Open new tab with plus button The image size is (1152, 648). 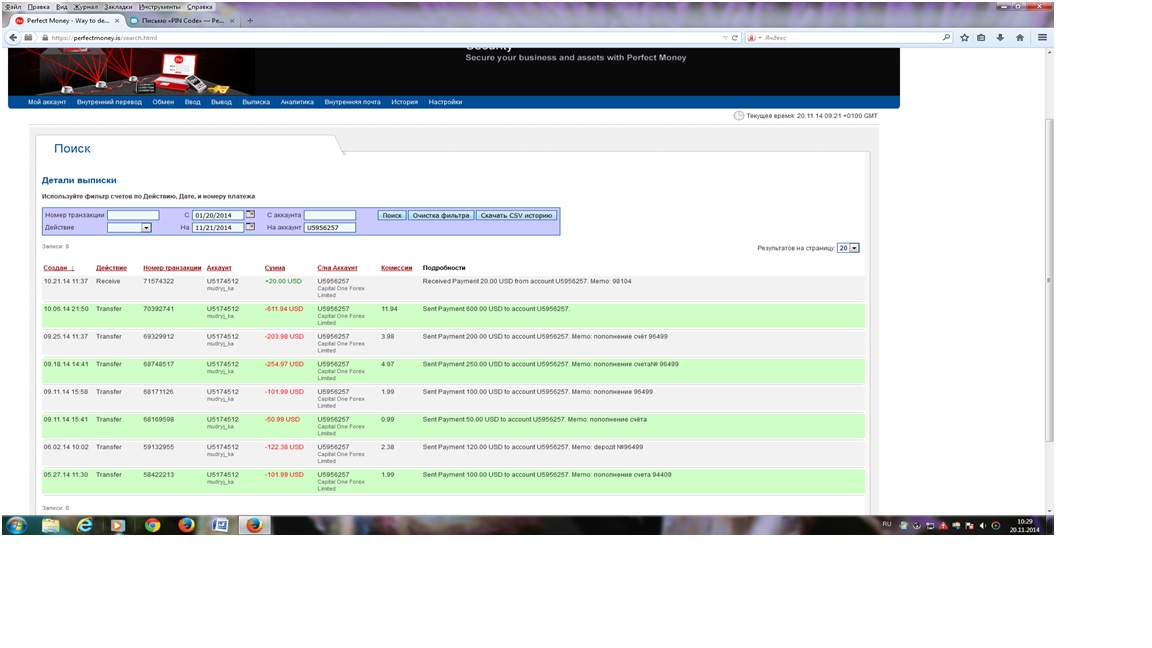[250, 21]
